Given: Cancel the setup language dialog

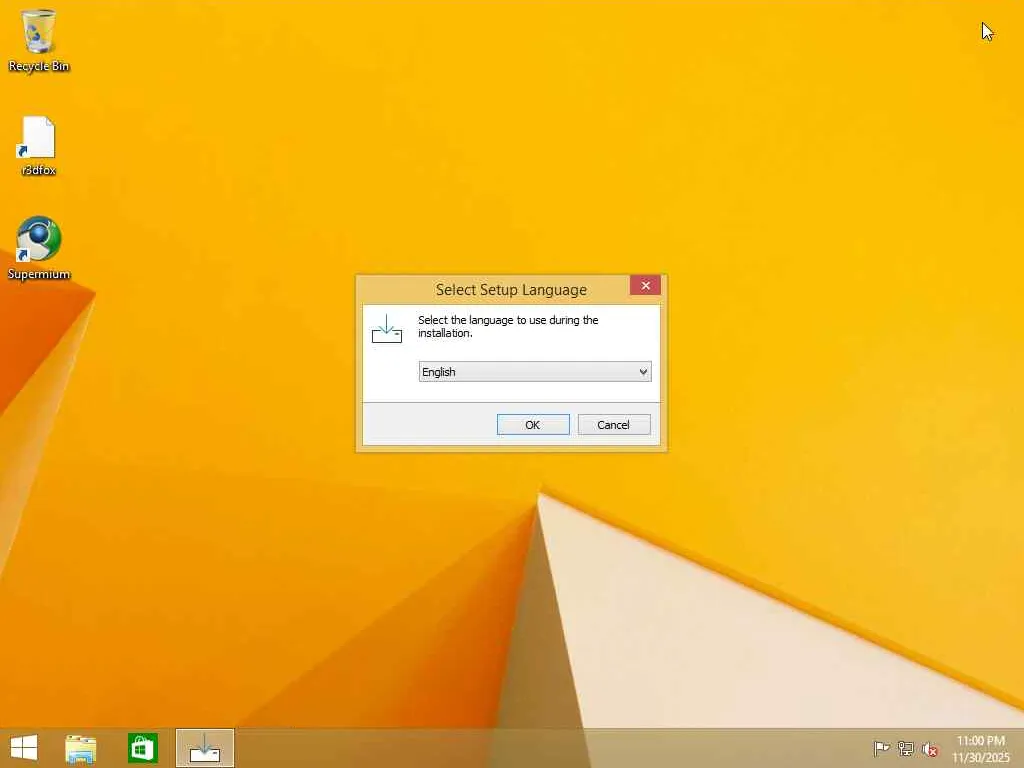Looking at the screenshot, I should coord(614,424).
